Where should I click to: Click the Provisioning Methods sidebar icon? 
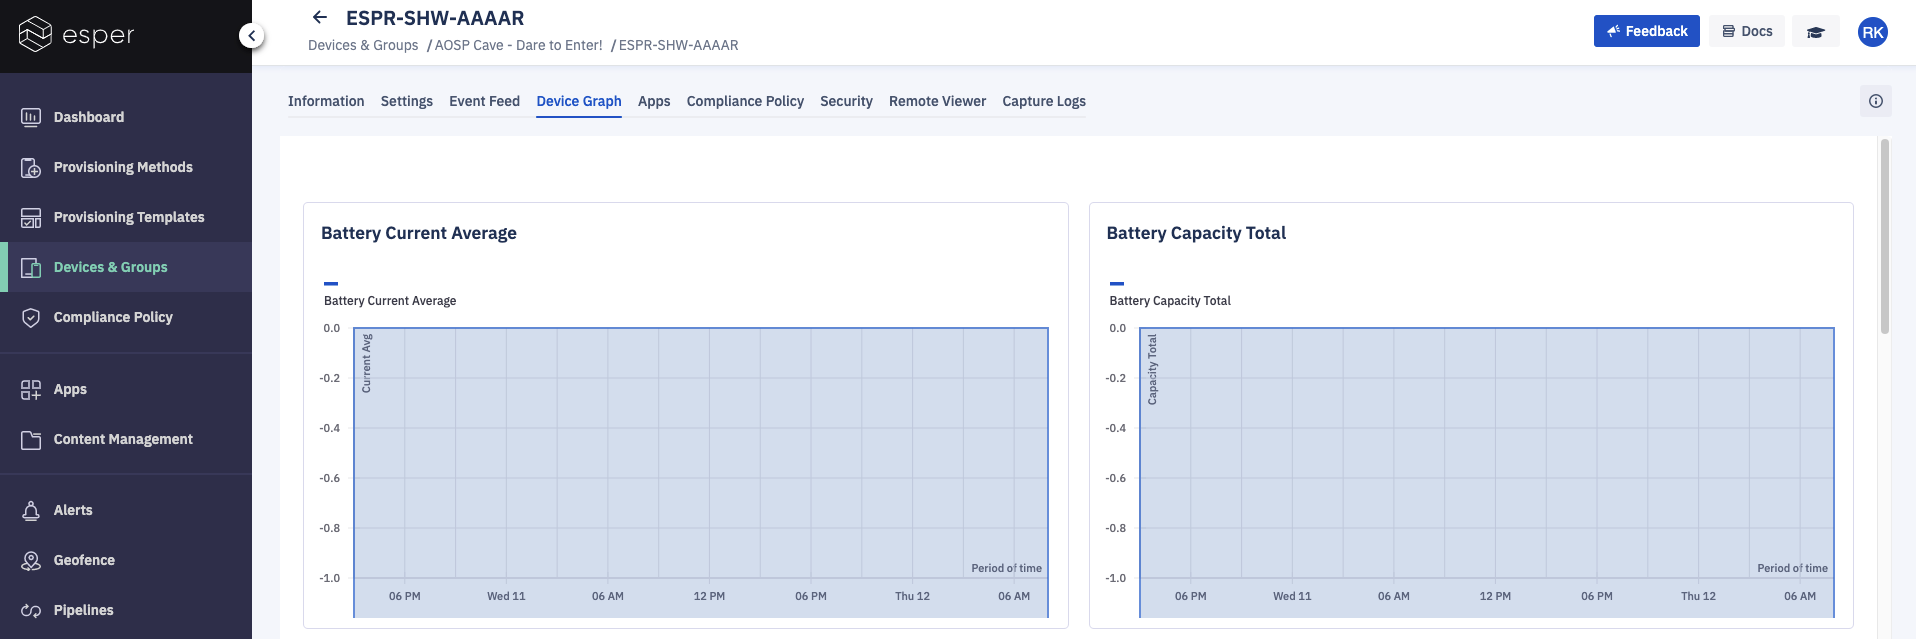pos(31,167)
